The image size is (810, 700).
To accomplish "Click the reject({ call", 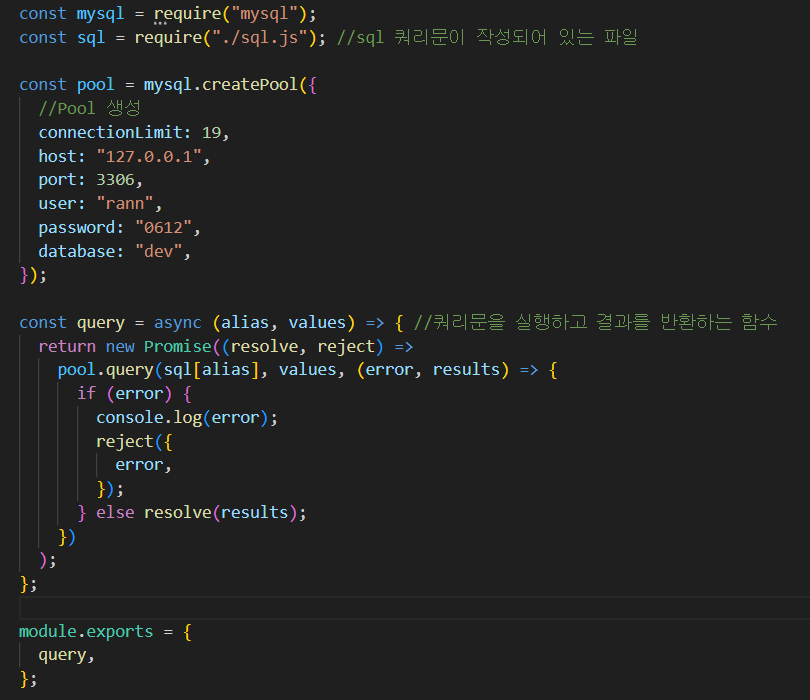I will tap(134, 442).
